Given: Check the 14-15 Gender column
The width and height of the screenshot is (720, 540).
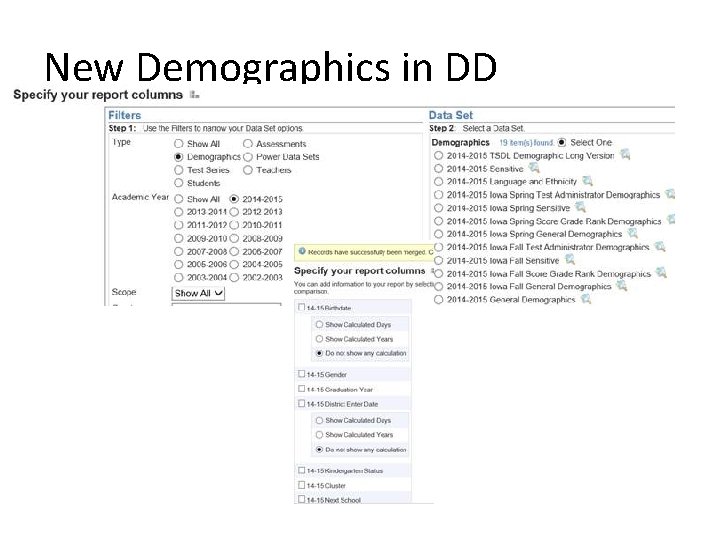Looking at the screenshot, I should coord(302,374).
